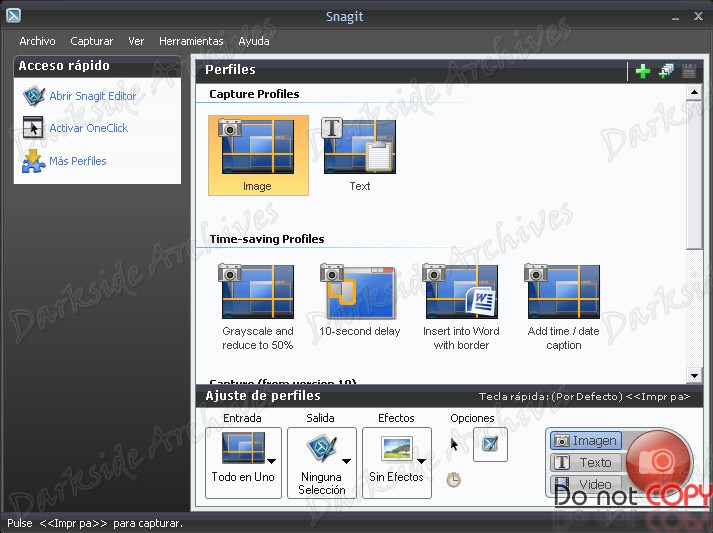Toggle preview in editor option icon
Viewport: 713px width, 533px height.
pyautogui.click(x=490, y=444)
